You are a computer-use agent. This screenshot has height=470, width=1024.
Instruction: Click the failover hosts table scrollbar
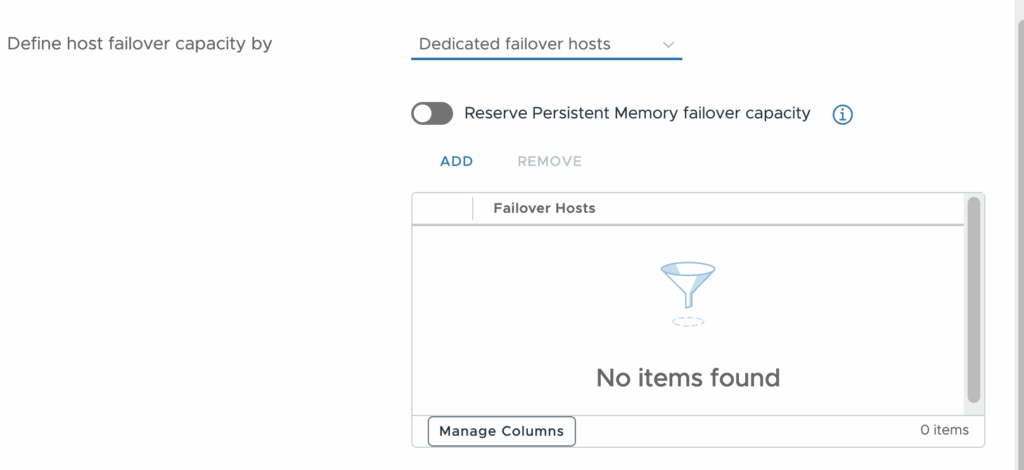(974, 300)
